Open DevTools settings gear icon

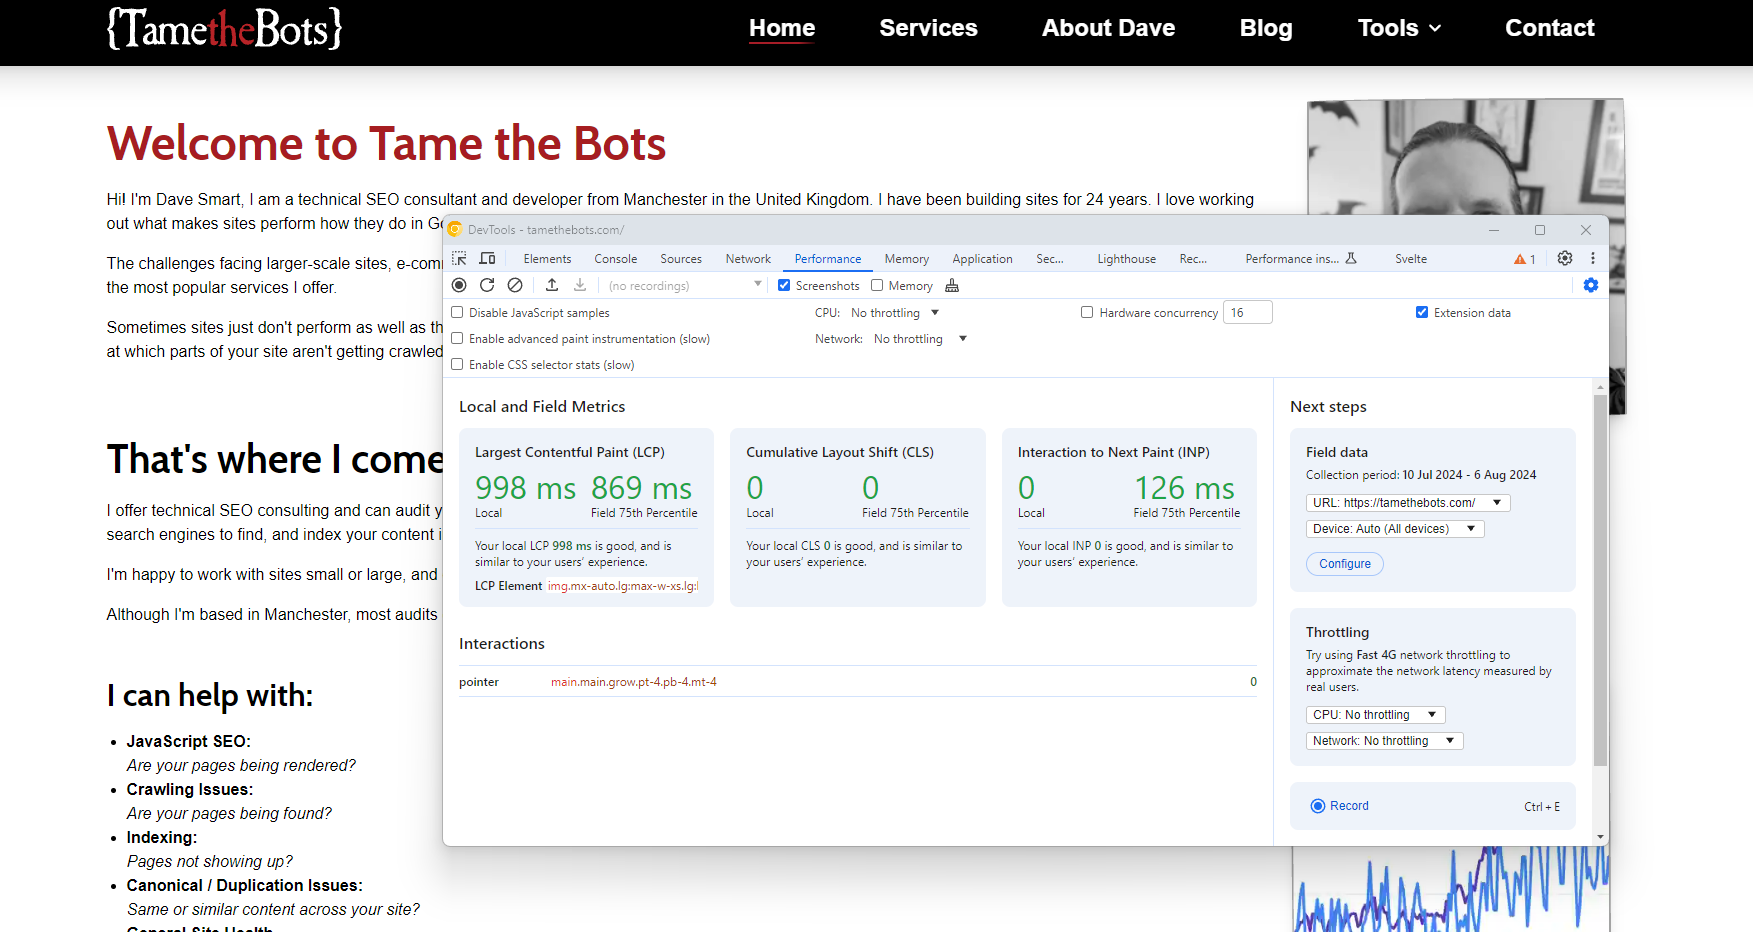click(x=1565, y=258)
